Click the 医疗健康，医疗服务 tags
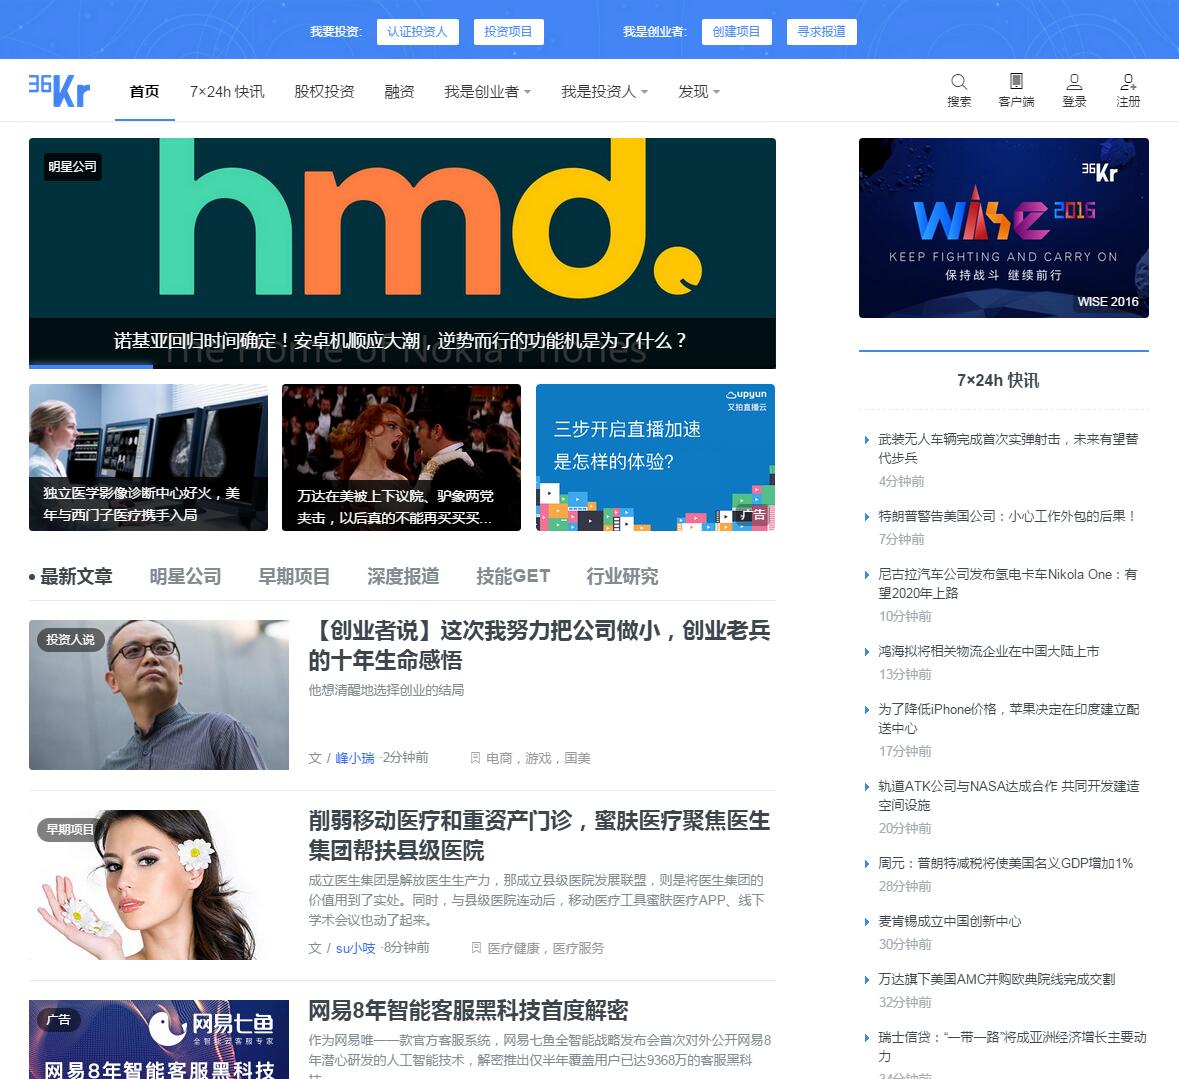Image resolution: width=1179 pixels, height=1079 pixels. click(x=546, y=948)
